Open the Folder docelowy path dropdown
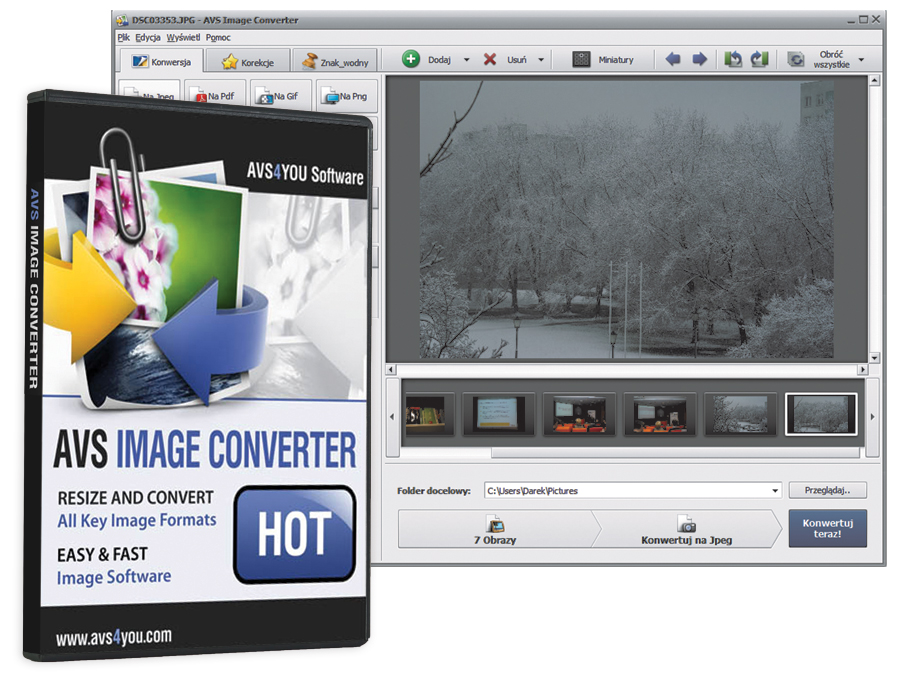 pos(775,491)
